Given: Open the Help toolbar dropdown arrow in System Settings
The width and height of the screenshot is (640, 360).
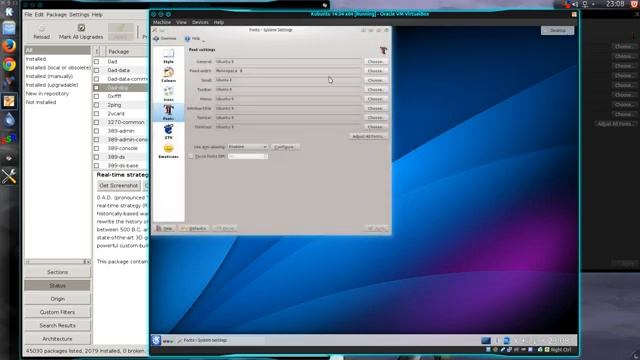Looking at the screenshot, I should [203, 40].
